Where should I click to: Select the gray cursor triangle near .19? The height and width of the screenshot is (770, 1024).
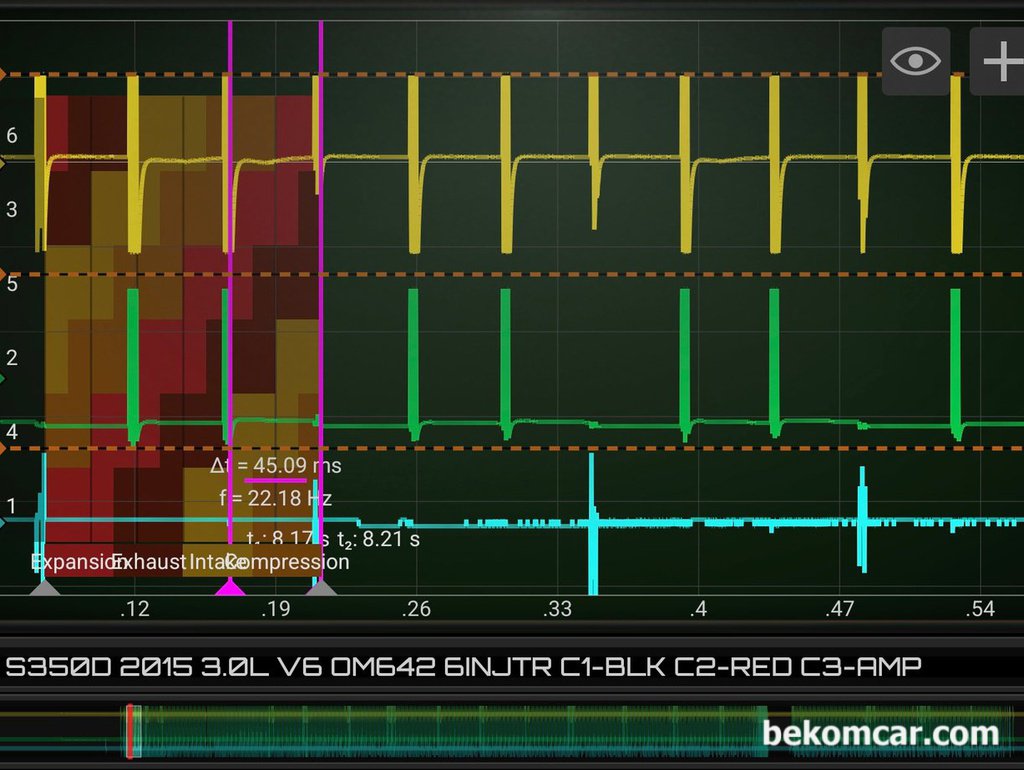tap(321, 586)
